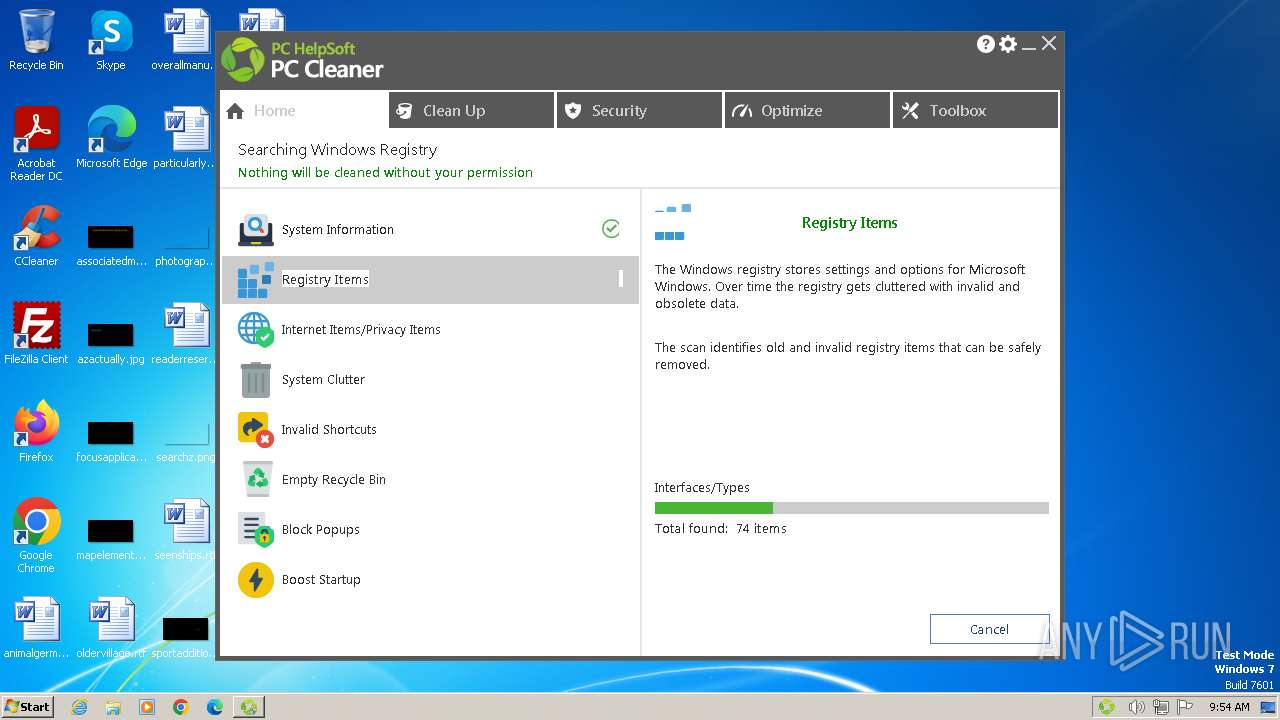Click the Interfaces/Types status label
Screen dimensions: 1280x720
(x=702, y=488)
